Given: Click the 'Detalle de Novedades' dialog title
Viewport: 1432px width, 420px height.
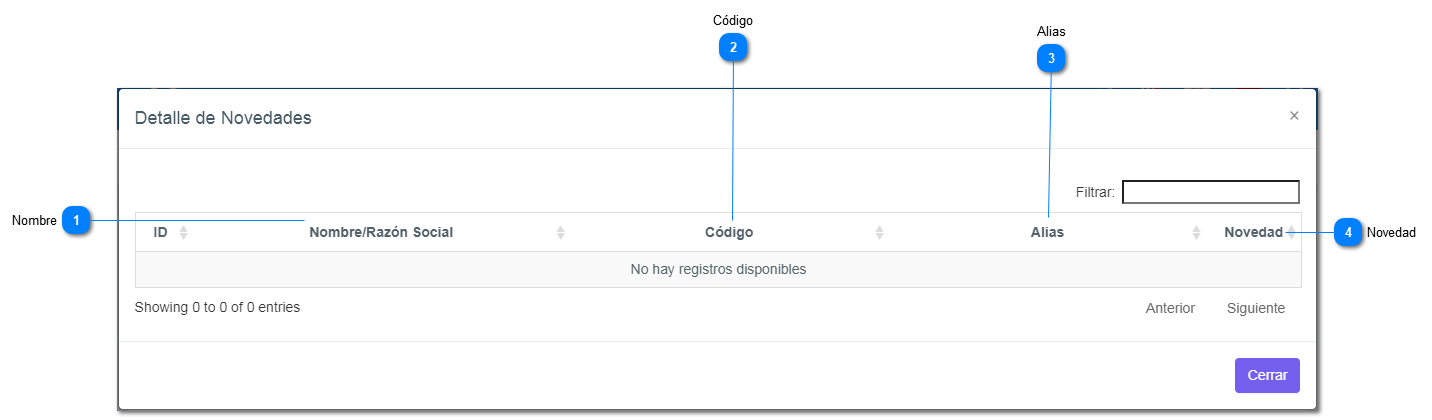Looking at the screenshot, I should (223, 118).
